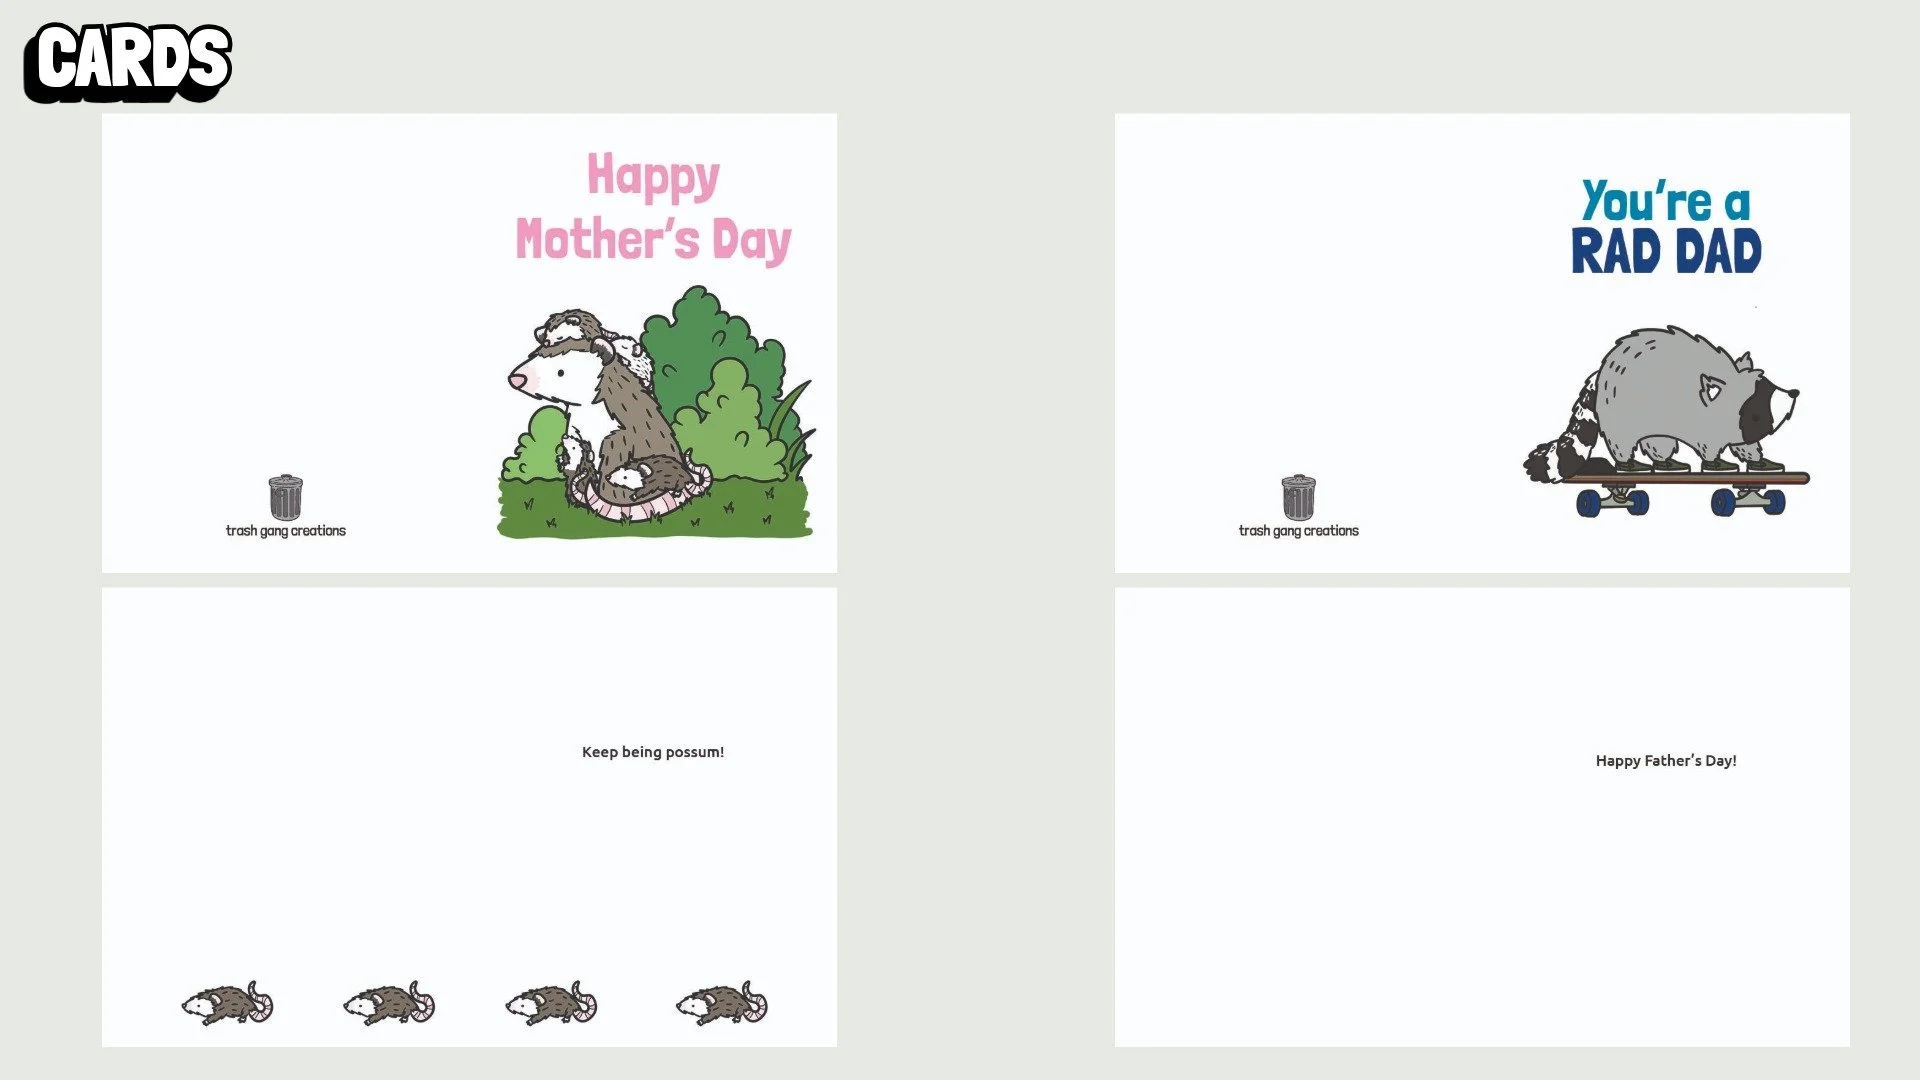This screenshot has height=1080, width=1920.
Task: Click the CARDS title logo
Action: click(128, 62)
